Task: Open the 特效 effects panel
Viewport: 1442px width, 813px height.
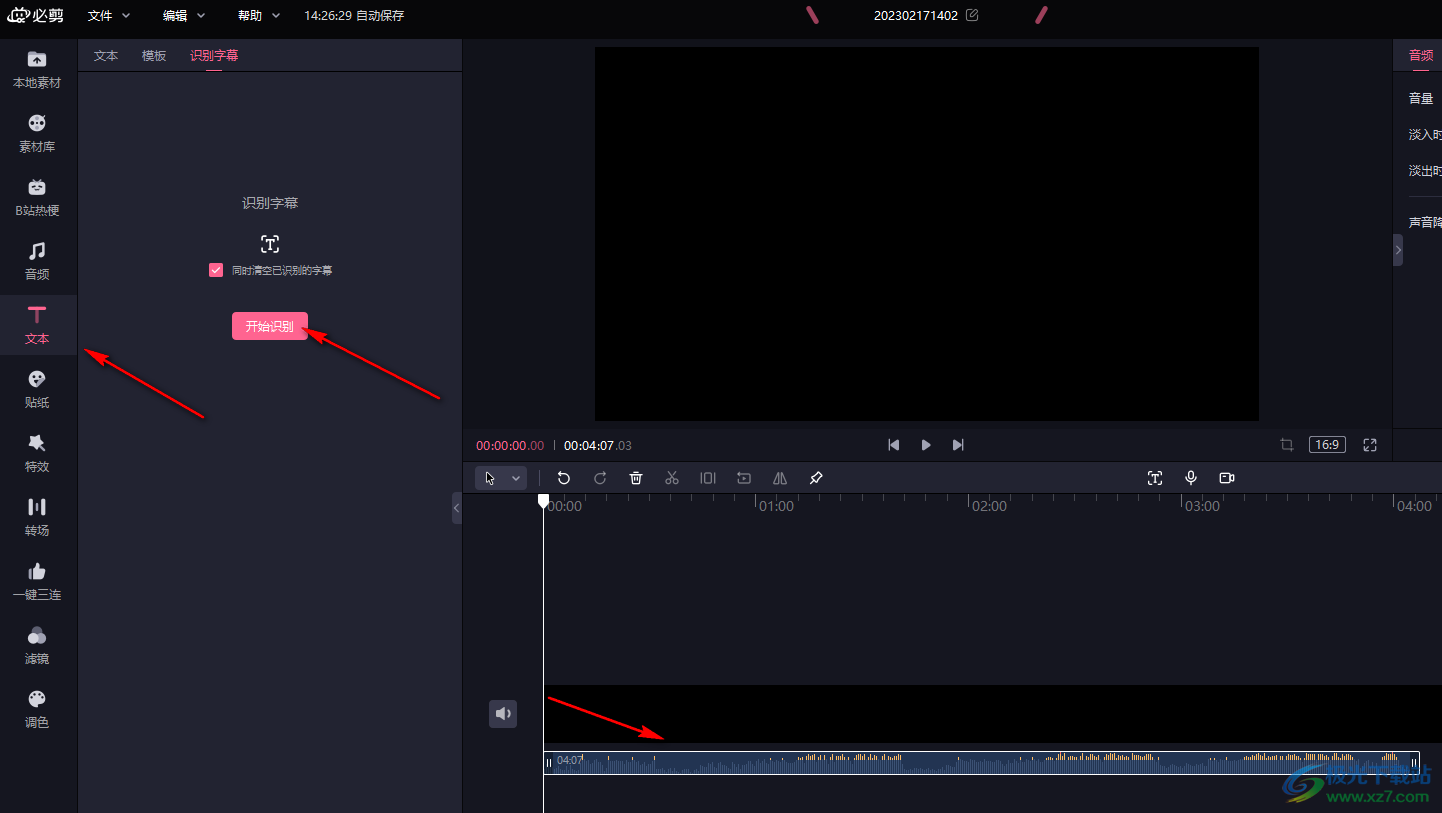Action: (37, 453)
